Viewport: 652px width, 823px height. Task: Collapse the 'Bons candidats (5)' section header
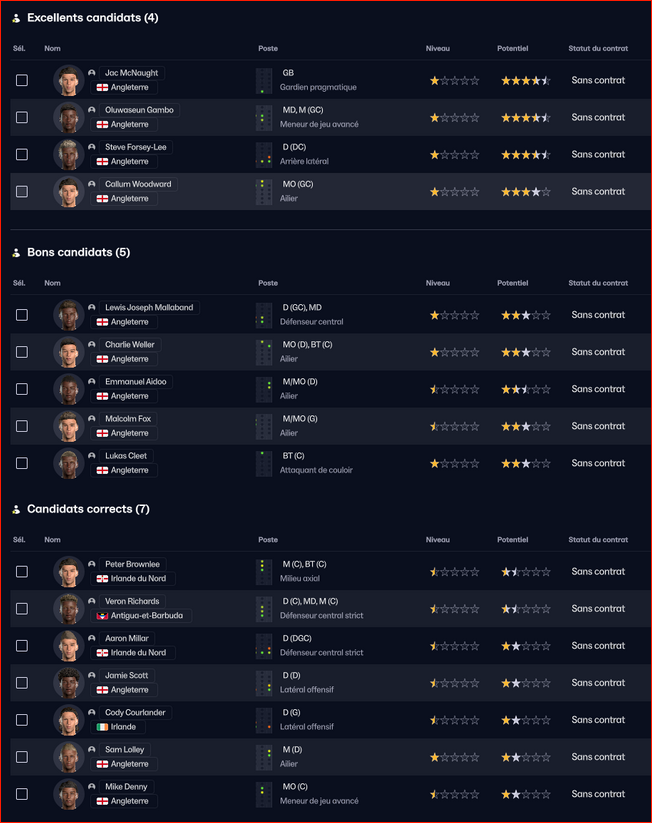pyautogui.click(x=78, y=252)
